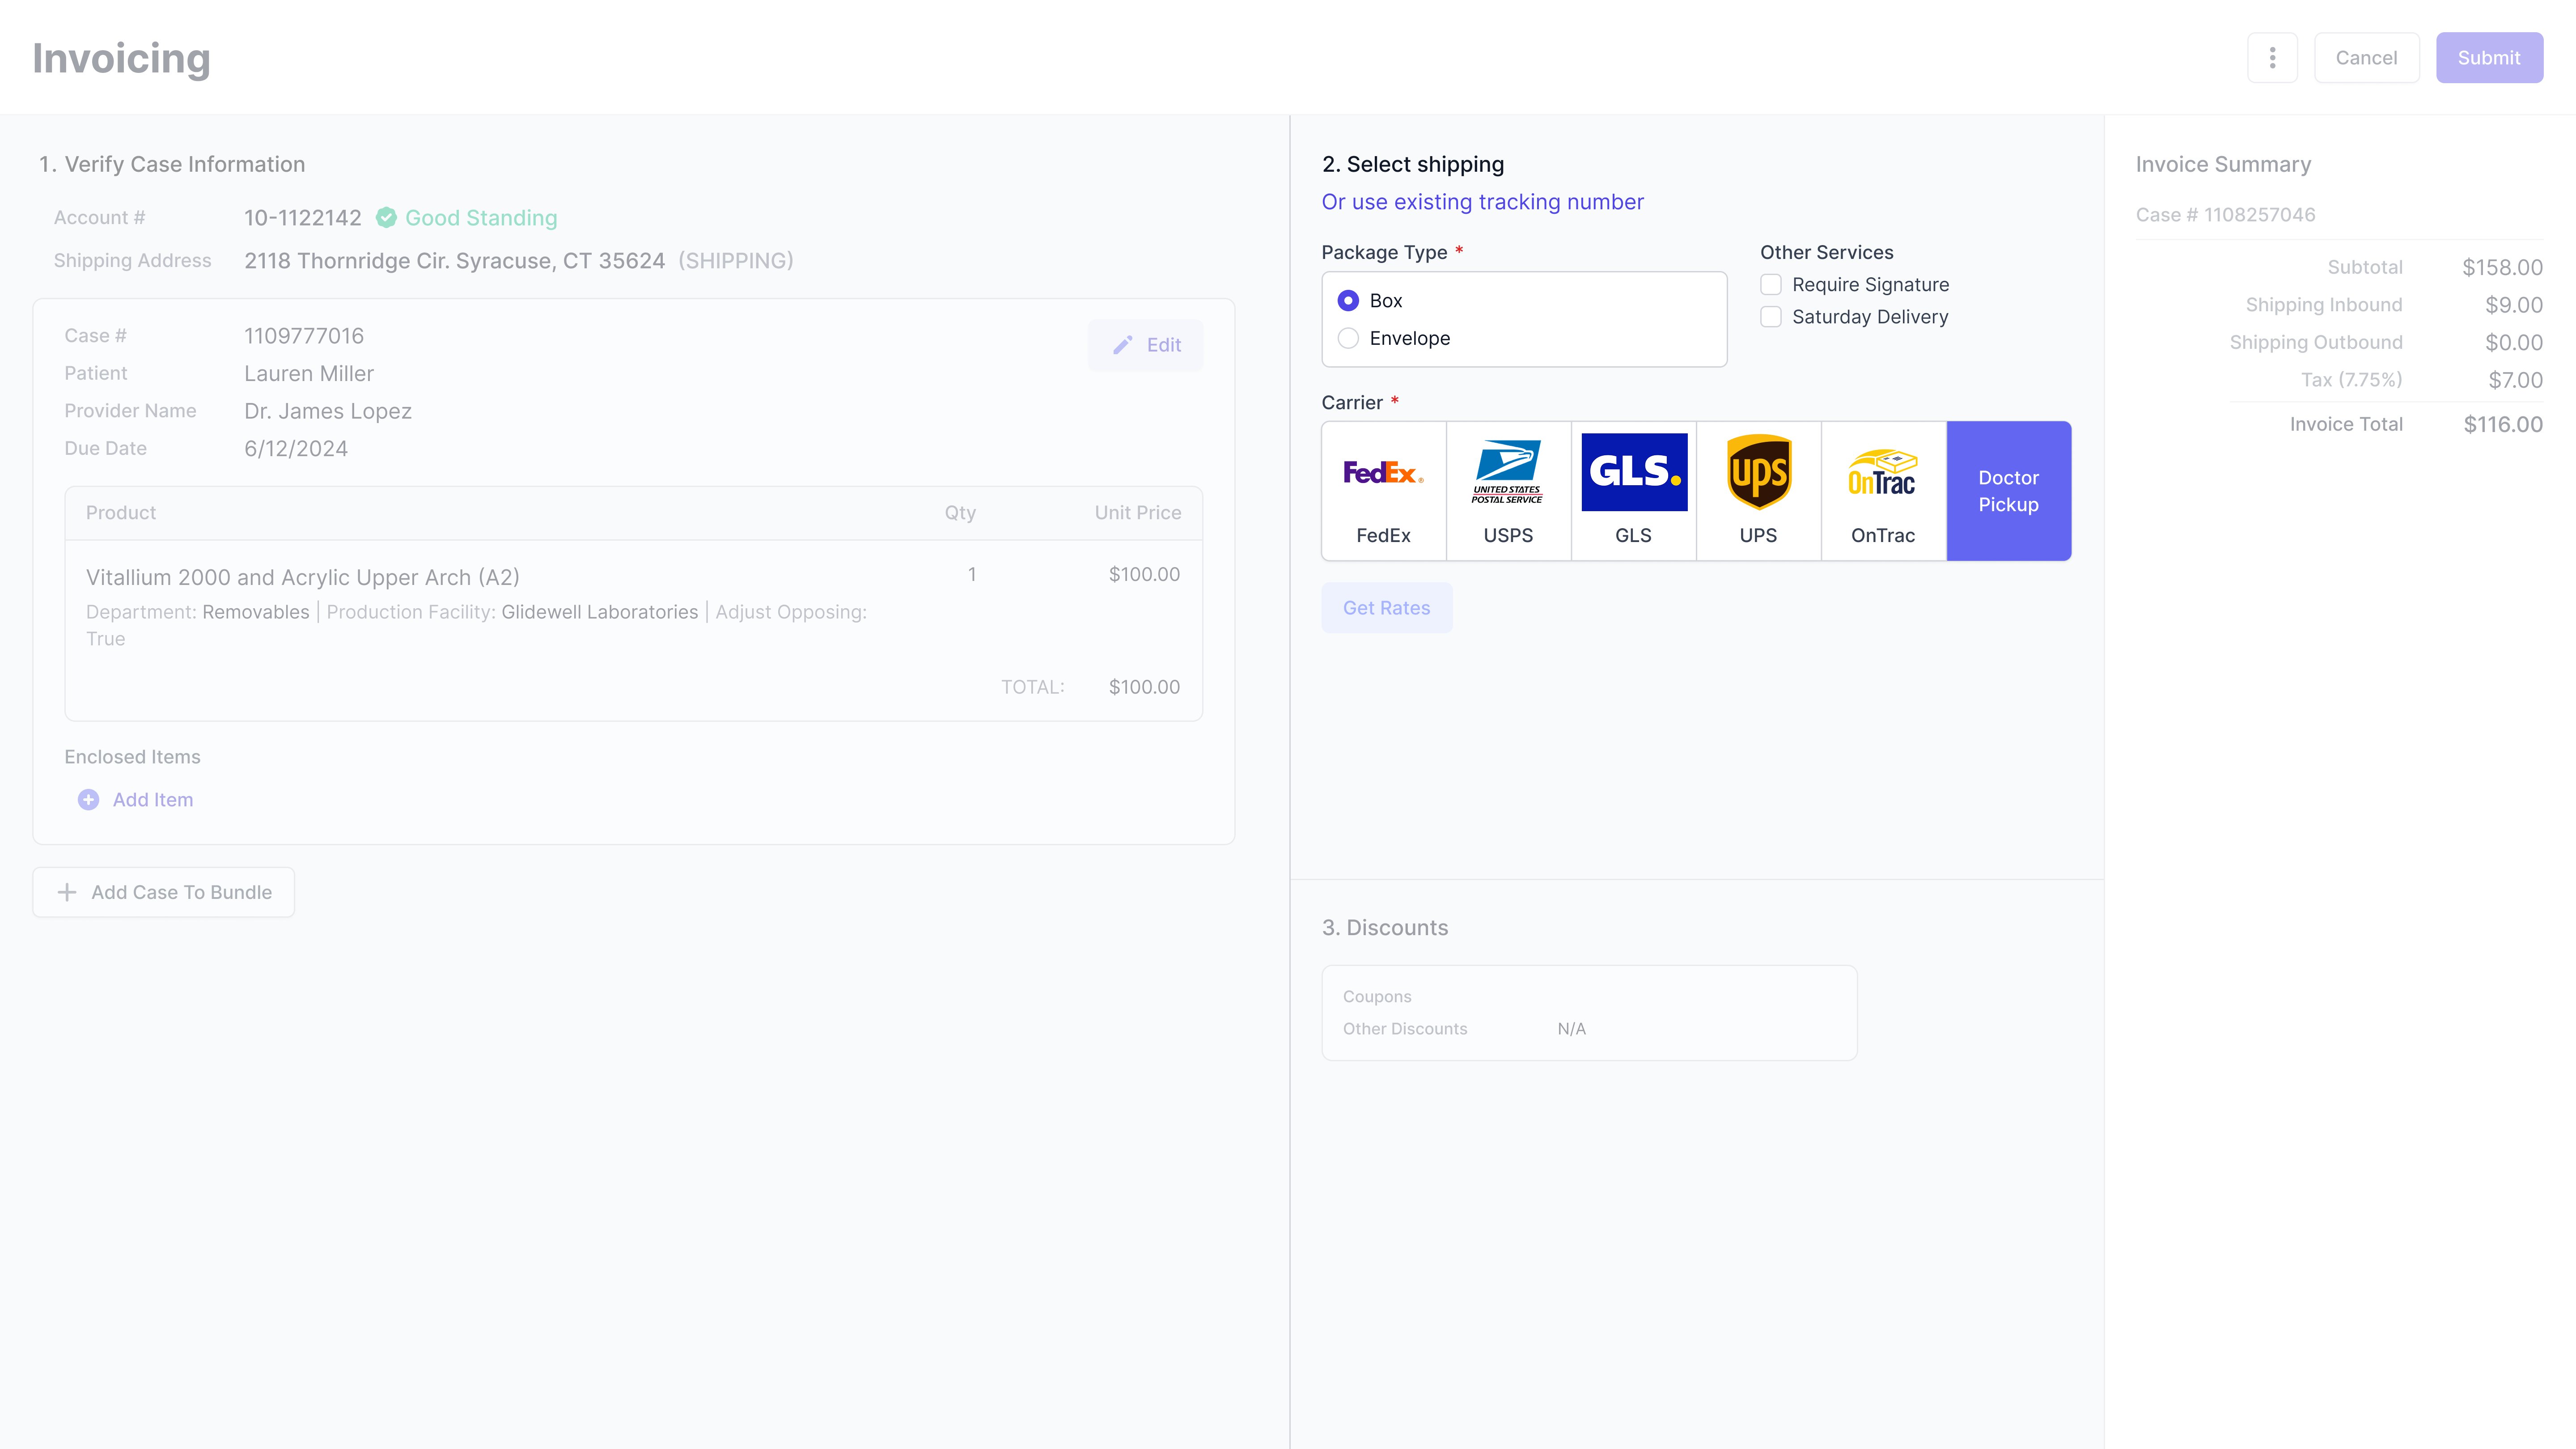Click the Carrier label
The image size is (2576, 1449).
click(x=1351, y=403)
